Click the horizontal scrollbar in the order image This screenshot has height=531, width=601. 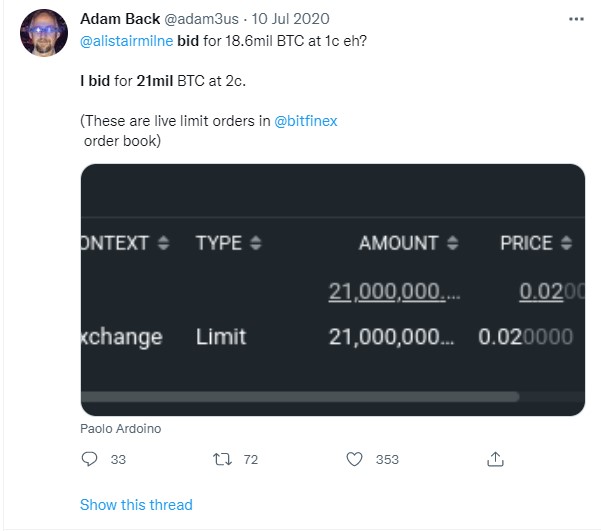point(300,397)
